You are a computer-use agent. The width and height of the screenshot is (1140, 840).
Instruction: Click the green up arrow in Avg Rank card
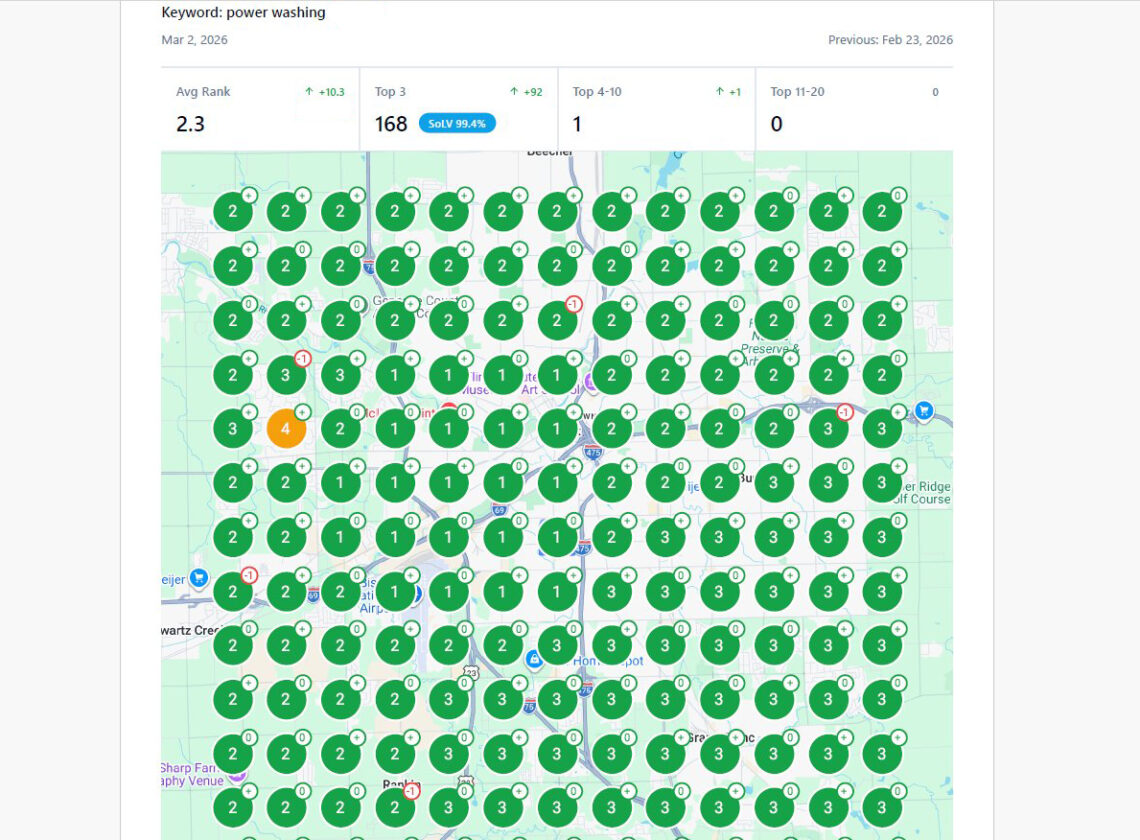tap(309, 92)
